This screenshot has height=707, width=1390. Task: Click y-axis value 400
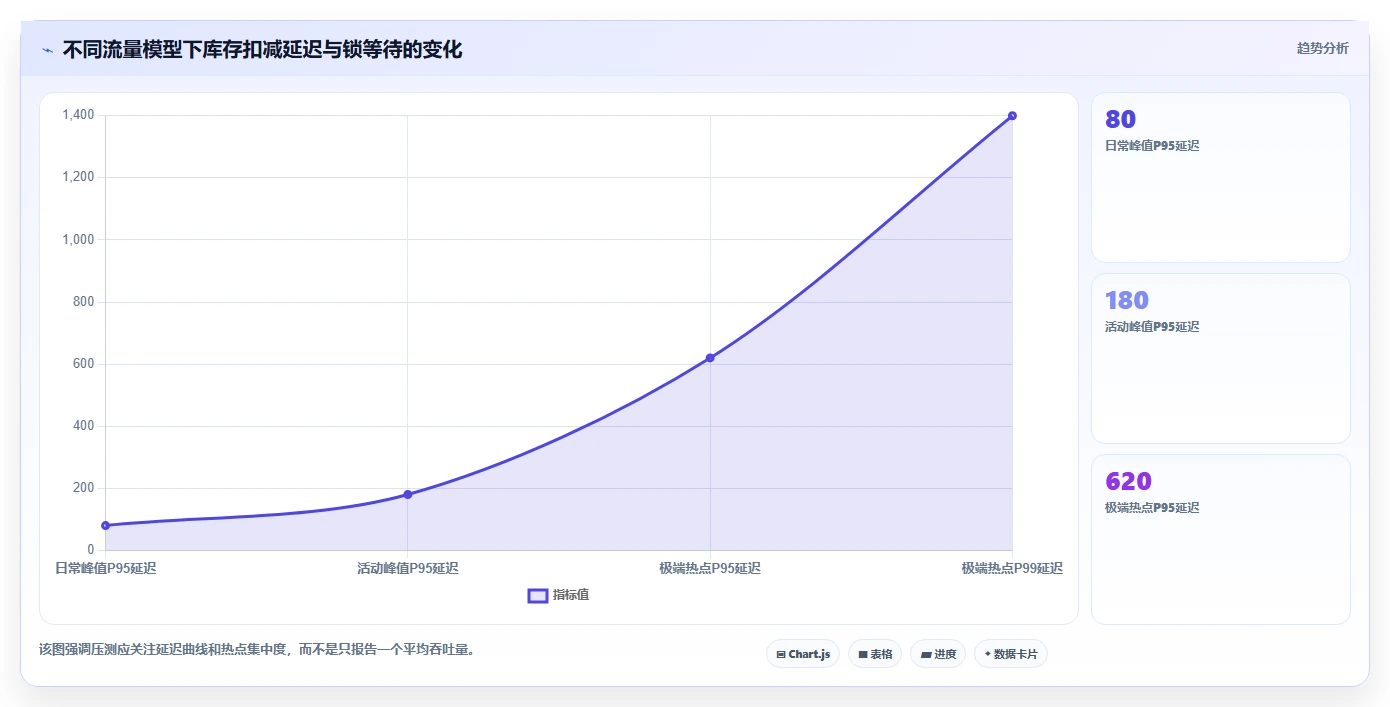coord(84,426)
